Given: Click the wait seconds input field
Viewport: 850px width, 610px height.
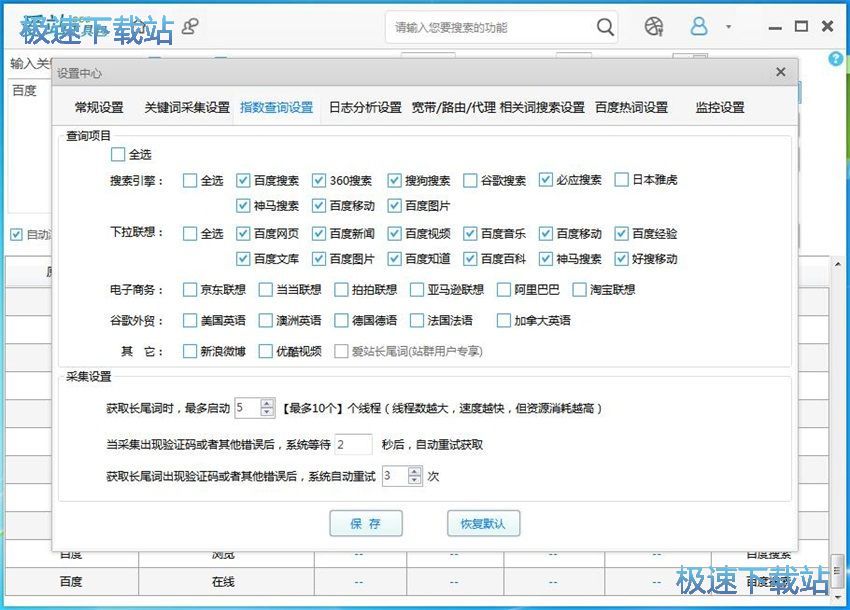Looking at the screenshot, I should click(353, 445).
